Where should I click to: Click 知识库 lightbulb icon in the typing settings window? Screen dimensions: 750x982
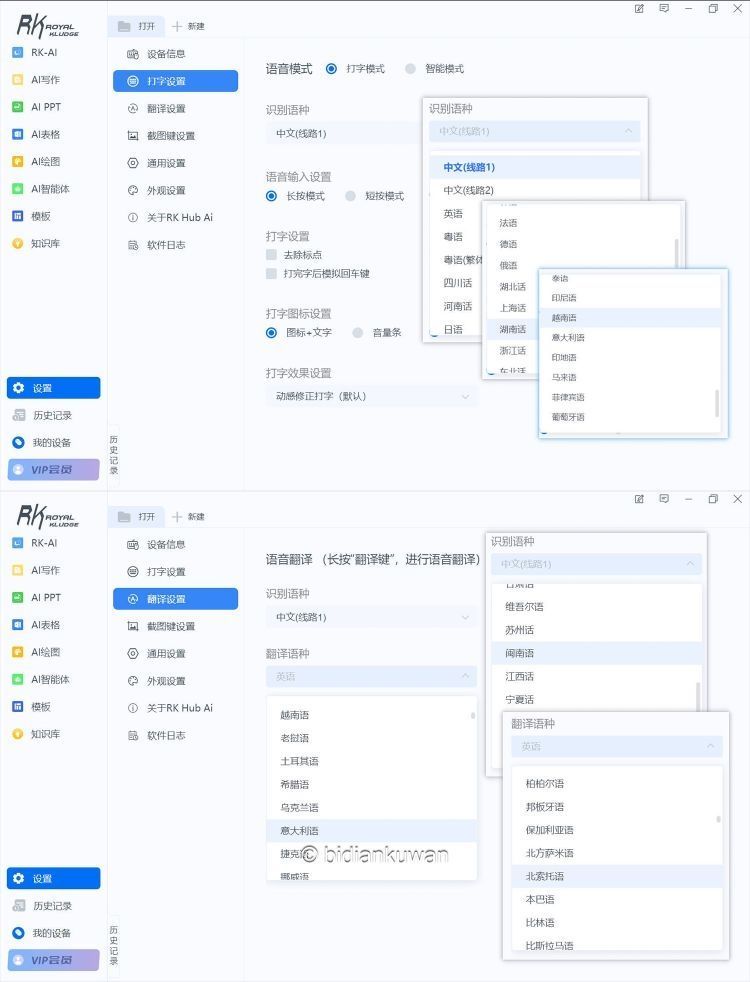tap(18, 243)
